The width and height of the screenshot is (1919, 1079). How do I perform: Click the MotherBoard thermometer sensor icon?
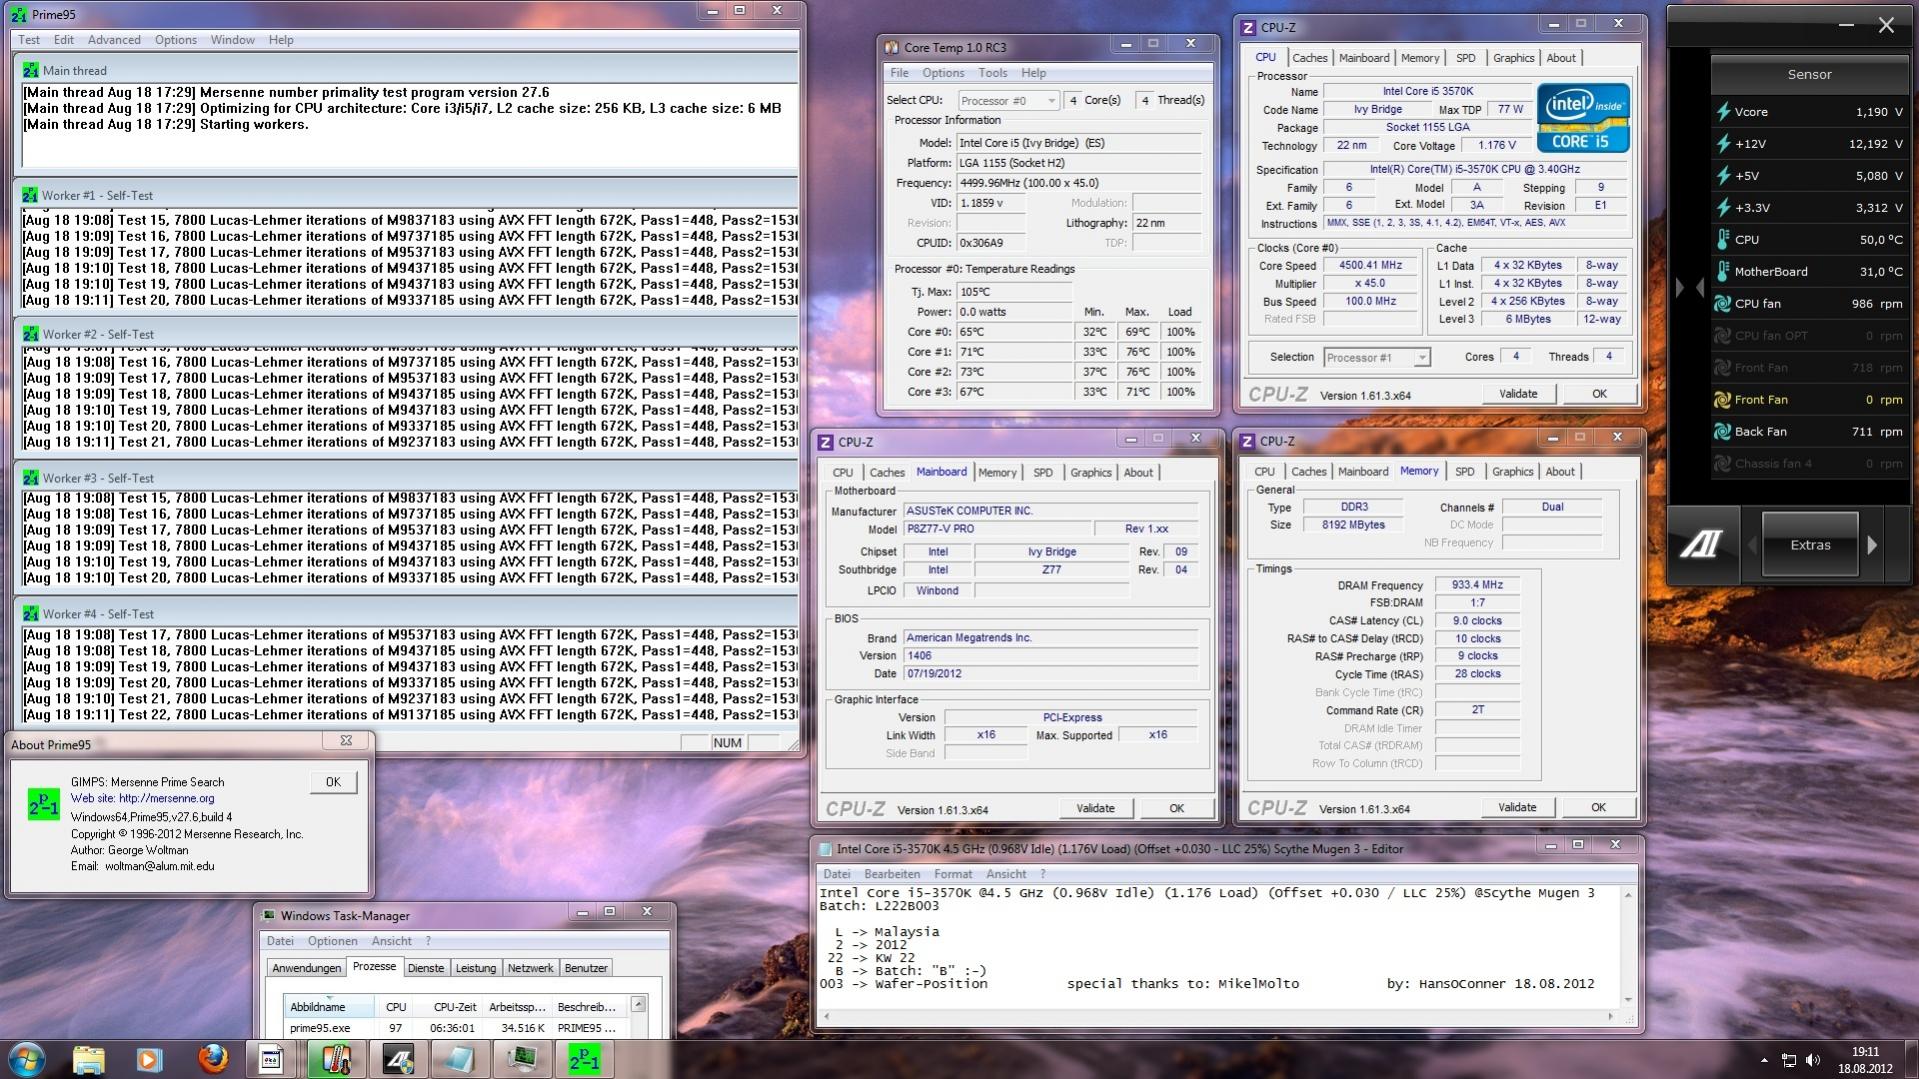(x=1723, y=272)
